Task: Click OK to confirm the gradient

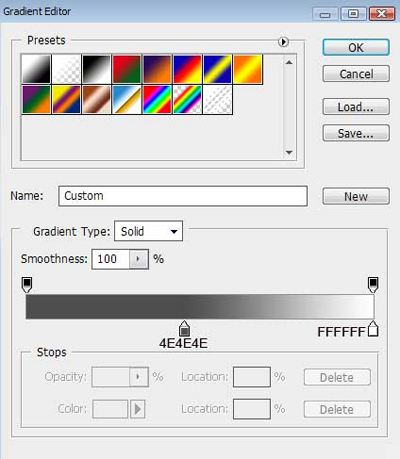Action: pos(356,48)
